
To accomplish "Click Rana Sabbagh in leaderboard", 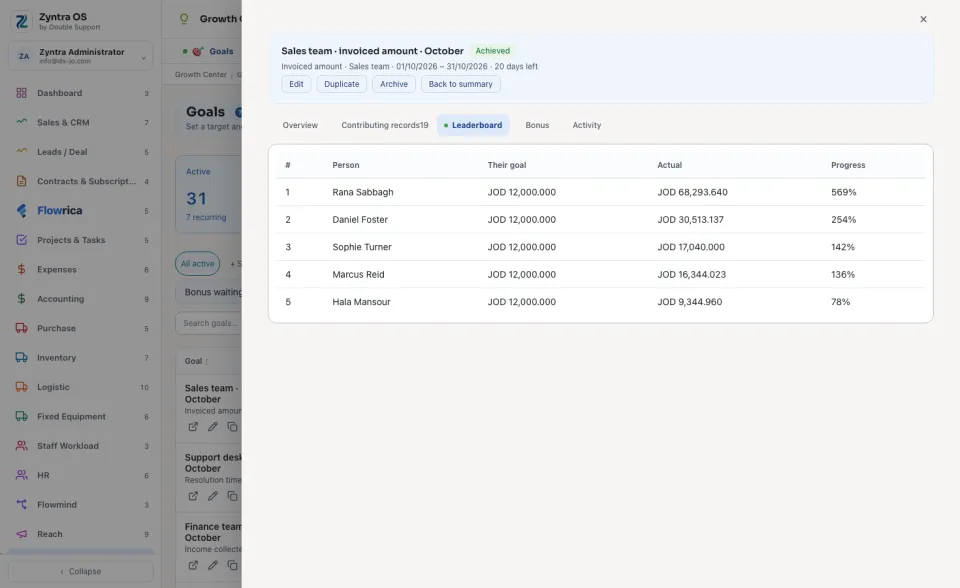I will point(363,192).
